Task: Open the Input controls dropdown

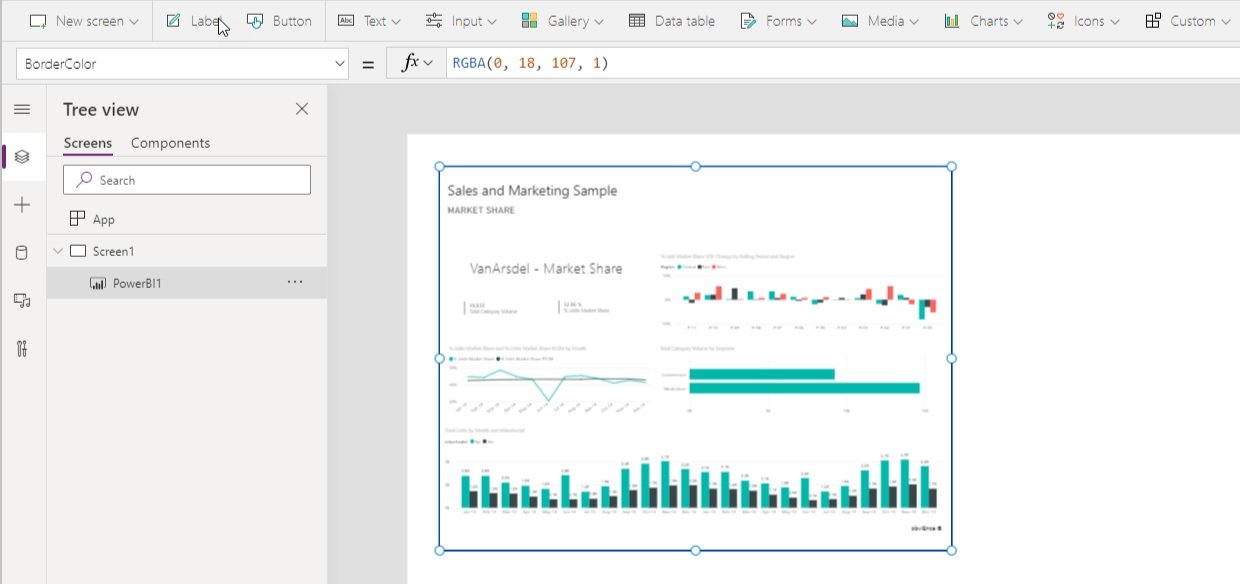Action: coord(461,21)
